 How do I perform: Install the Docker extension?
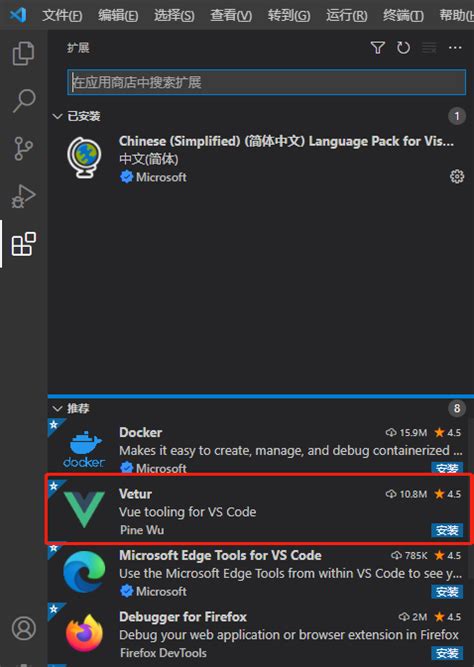point(447,467)
